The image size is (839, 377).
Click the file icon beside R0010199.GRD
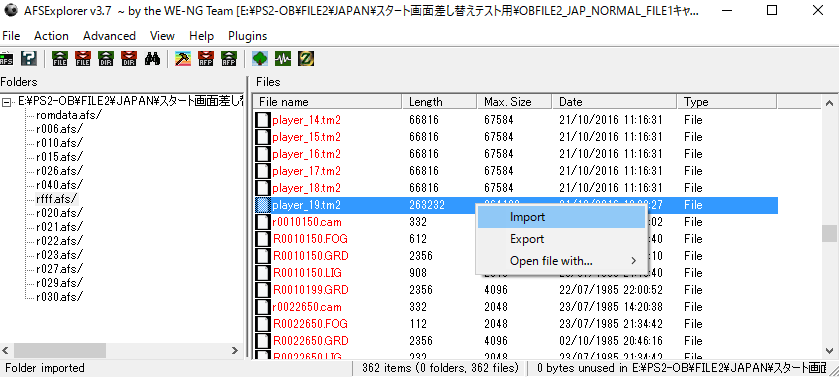pyautogui.click(x=263, y=290)
